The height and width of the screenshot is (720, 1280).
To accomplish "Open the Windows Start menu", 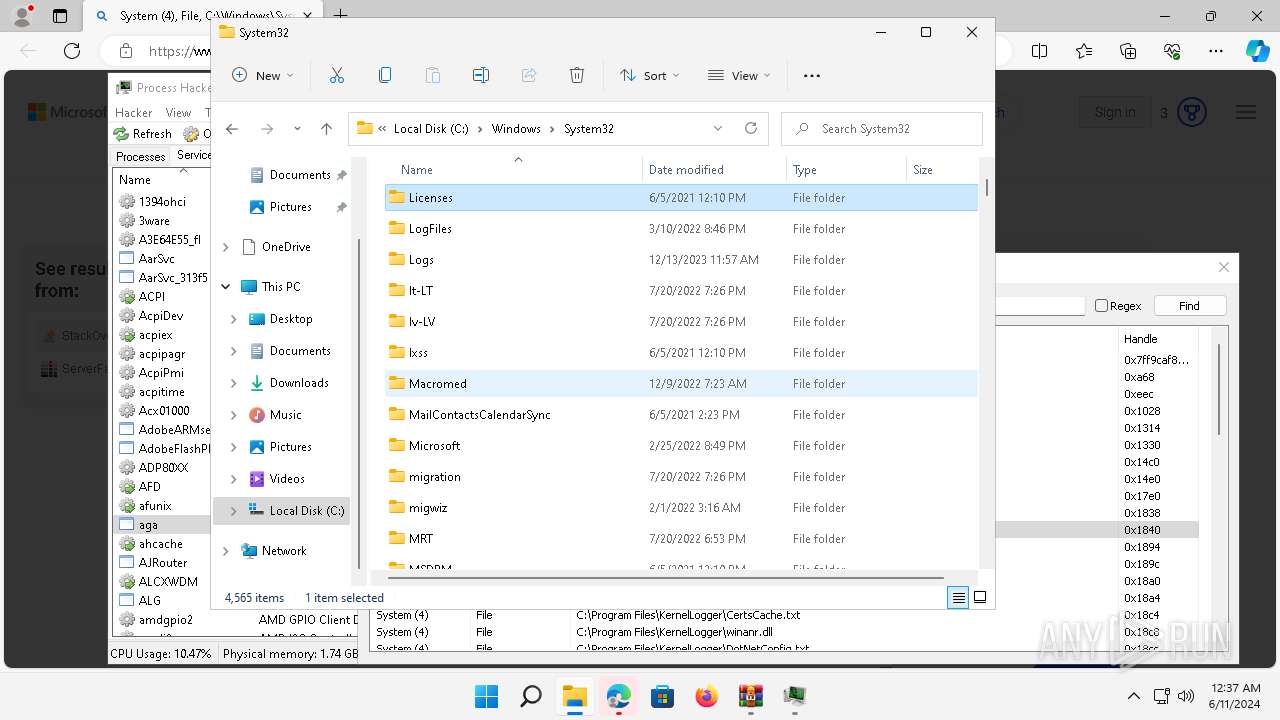I will [487, 696].
